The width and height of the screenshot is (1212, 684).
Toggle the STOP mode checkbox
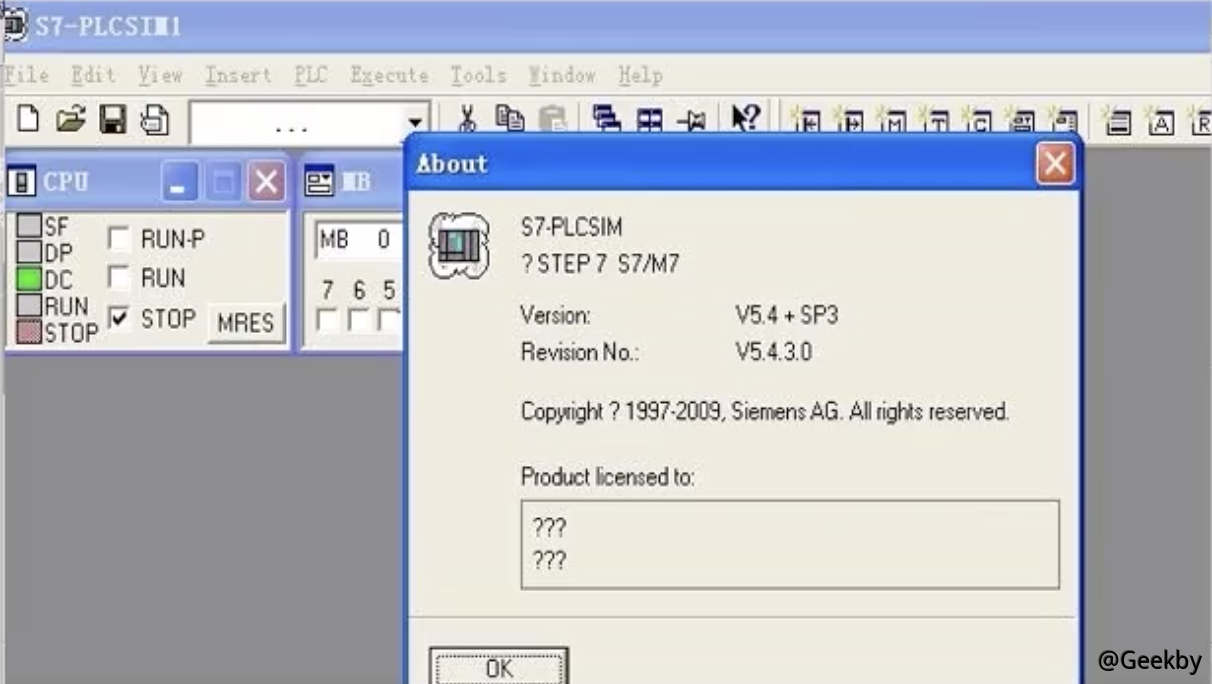point(119,319)
